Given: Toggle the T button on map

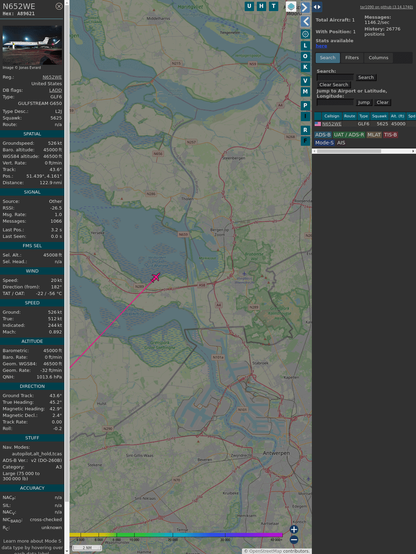Looking at the screenshot, I should 273,6.
